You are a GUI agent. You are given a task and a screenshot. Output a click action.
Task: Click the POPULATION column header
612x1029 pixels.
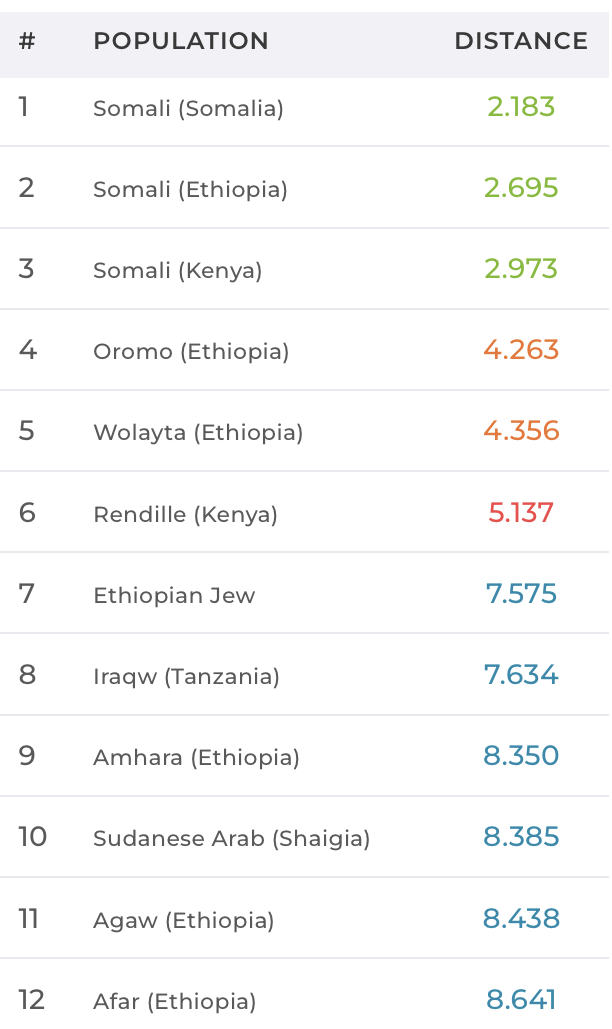click(x=181, y=41)
